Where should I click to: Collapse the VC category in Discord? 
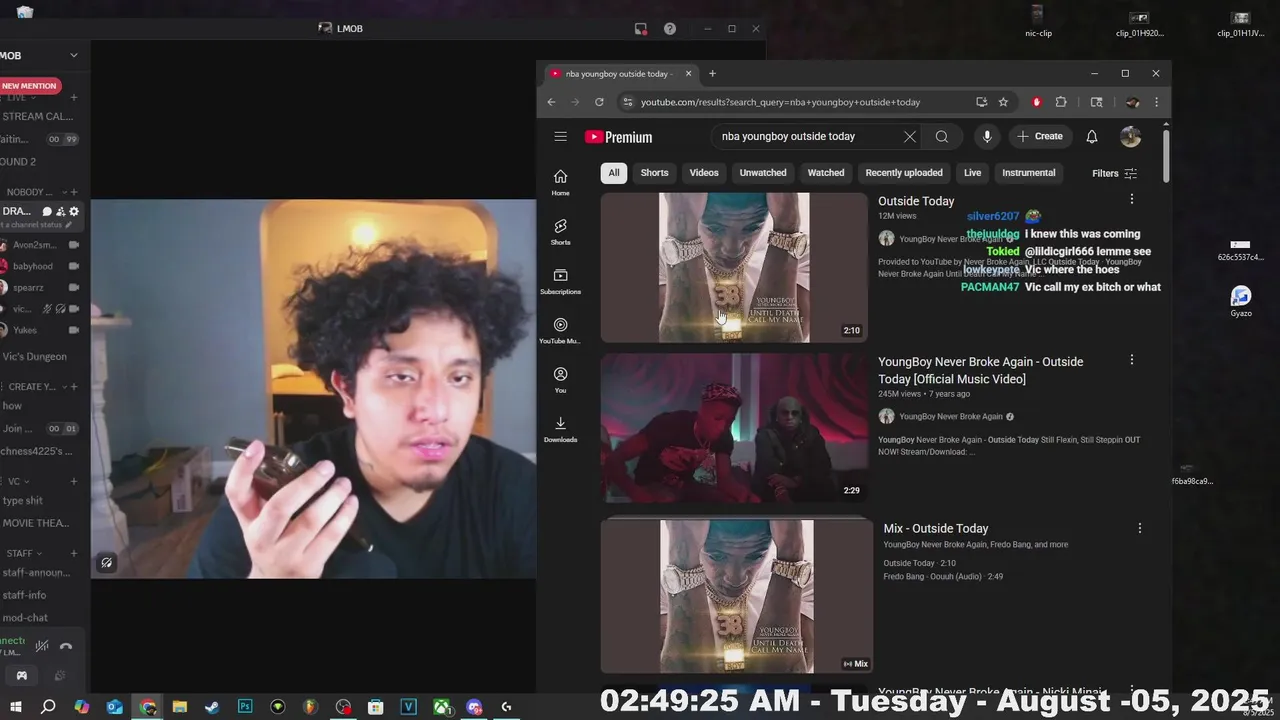(20, 481)
